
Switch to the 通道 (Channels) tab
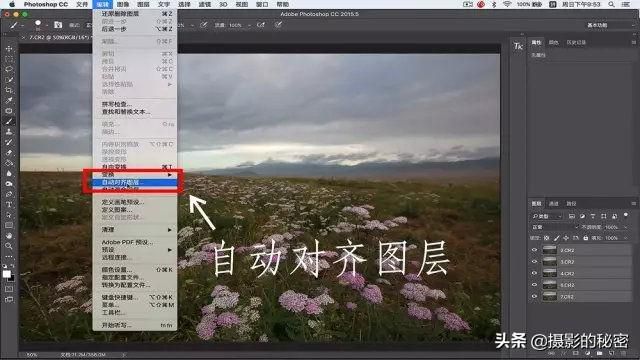(553, 203)
